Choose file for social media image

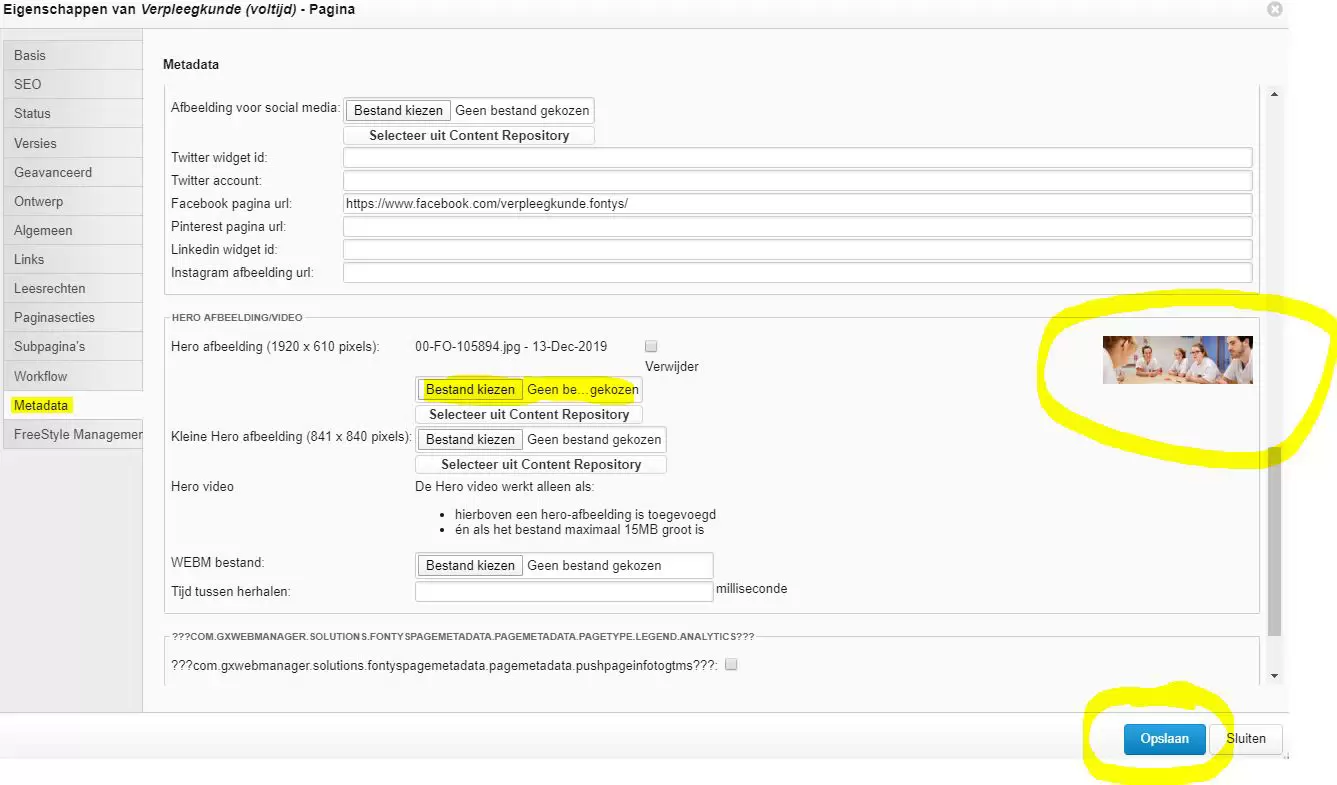(398, 110)
